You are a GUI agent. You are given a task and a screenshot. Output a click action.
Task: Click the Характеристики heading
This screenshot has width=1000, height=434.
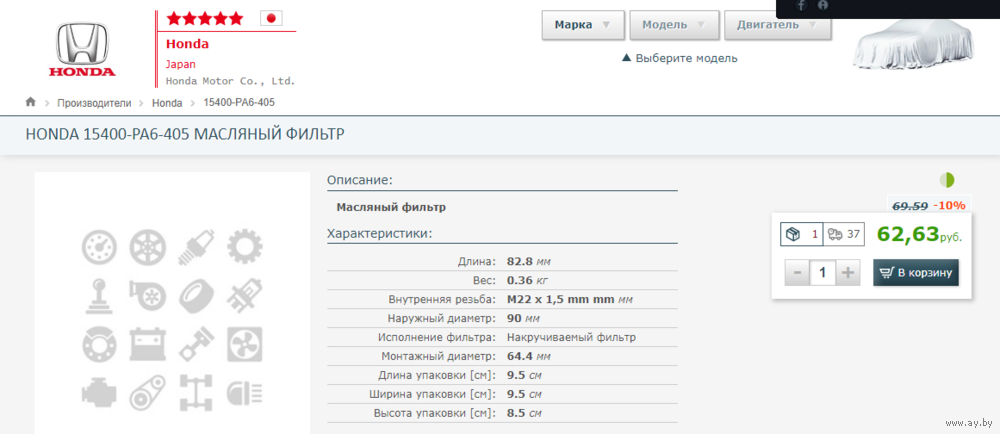379,234
